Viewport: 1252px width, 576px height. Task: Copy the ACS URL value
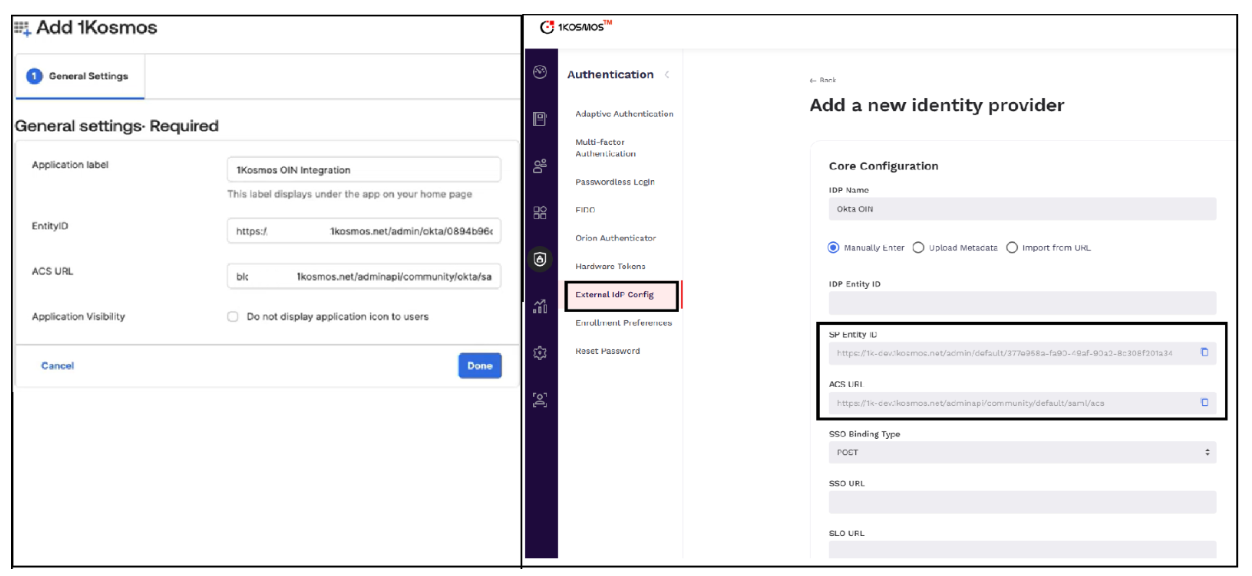1204,402
